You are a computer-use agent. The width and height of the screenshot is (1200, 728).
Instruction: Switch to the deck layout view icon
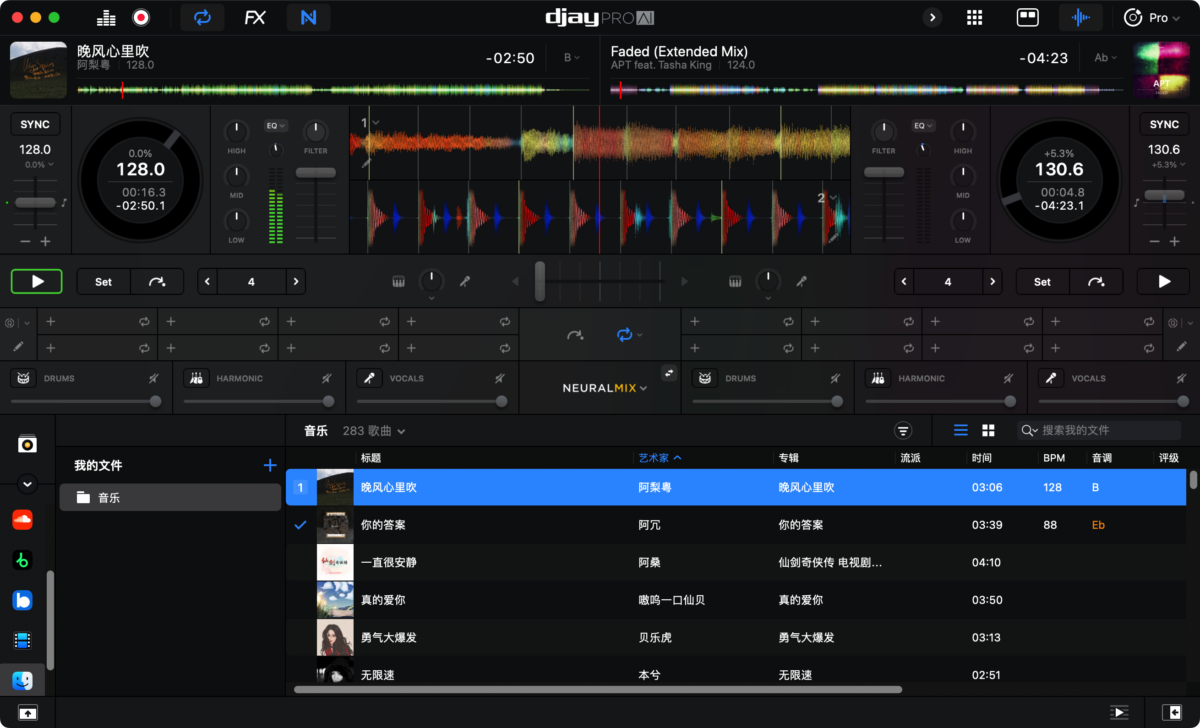(1027, 17)
